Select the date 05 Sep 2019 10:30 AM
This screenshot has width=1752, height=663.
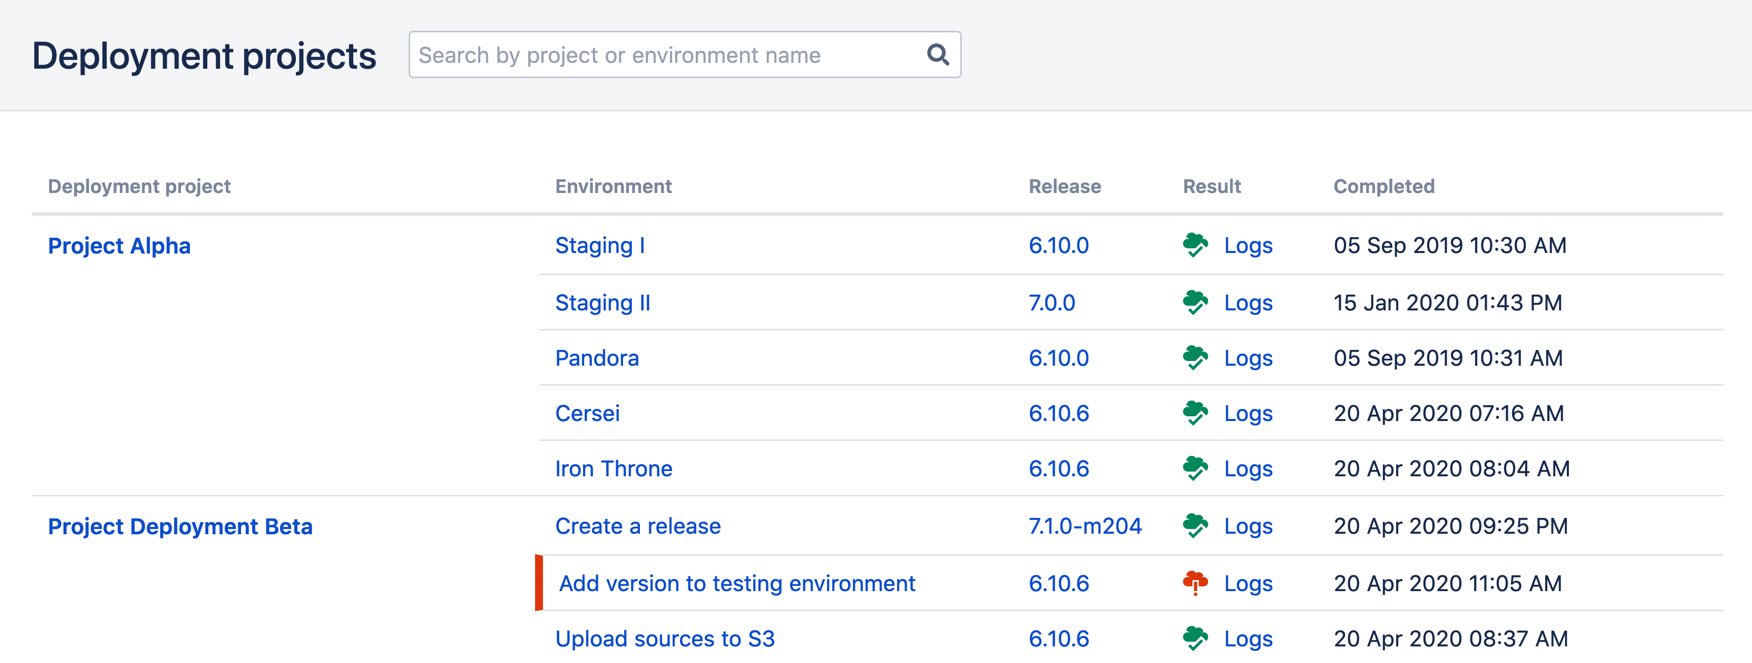(1450, 245)
